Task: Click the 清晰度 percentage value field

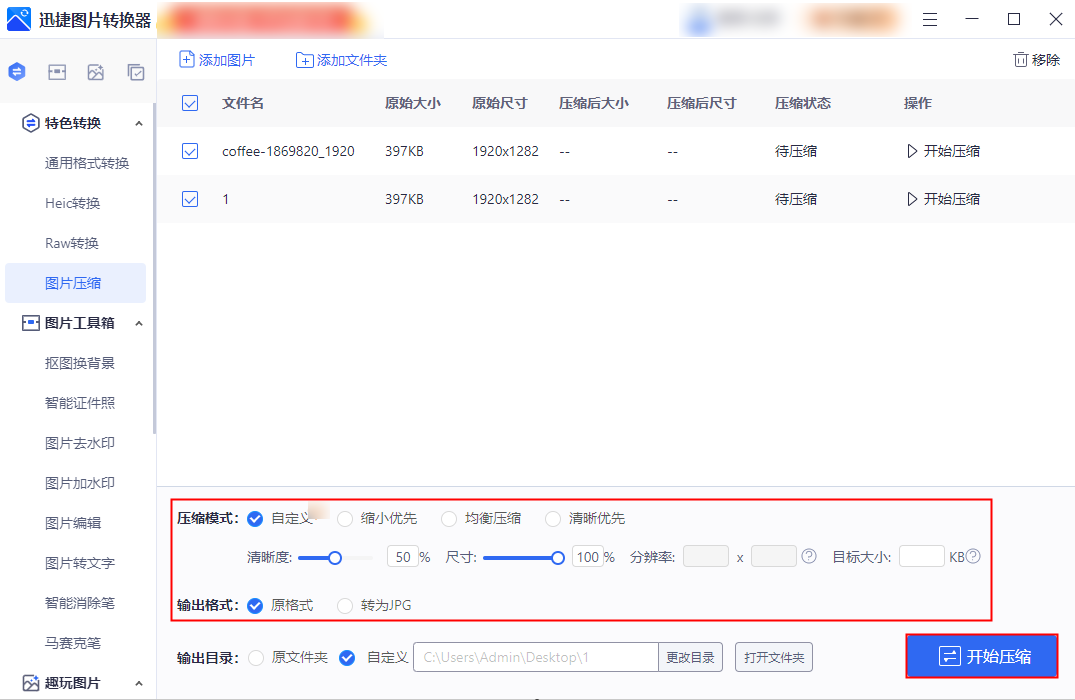Action: 403,557
